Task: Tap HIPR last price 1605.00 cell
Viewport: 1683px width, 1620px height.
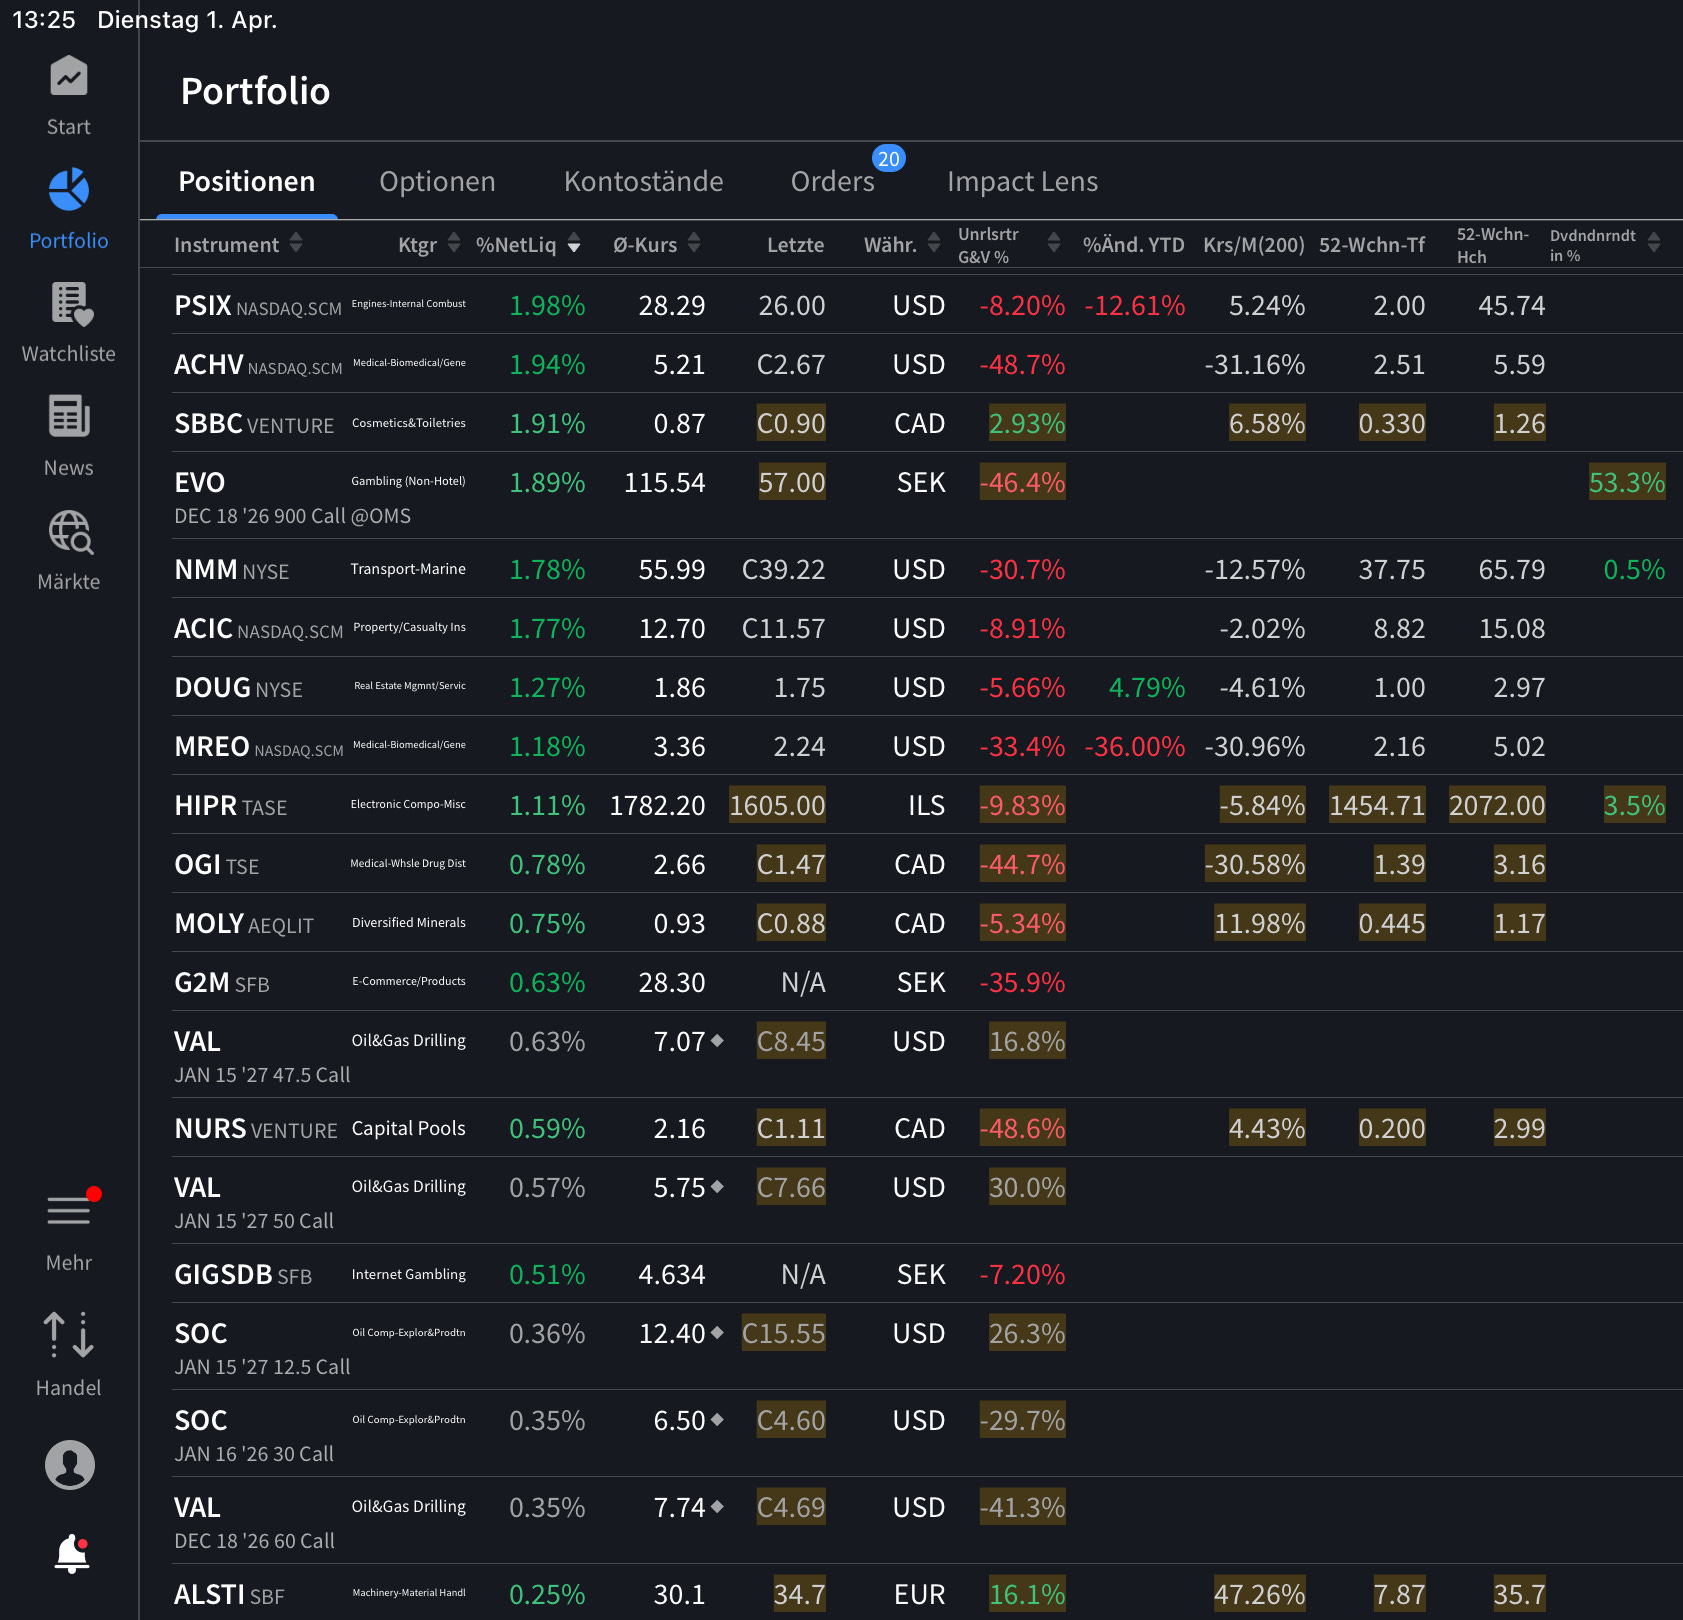Action: pos(777,805)
